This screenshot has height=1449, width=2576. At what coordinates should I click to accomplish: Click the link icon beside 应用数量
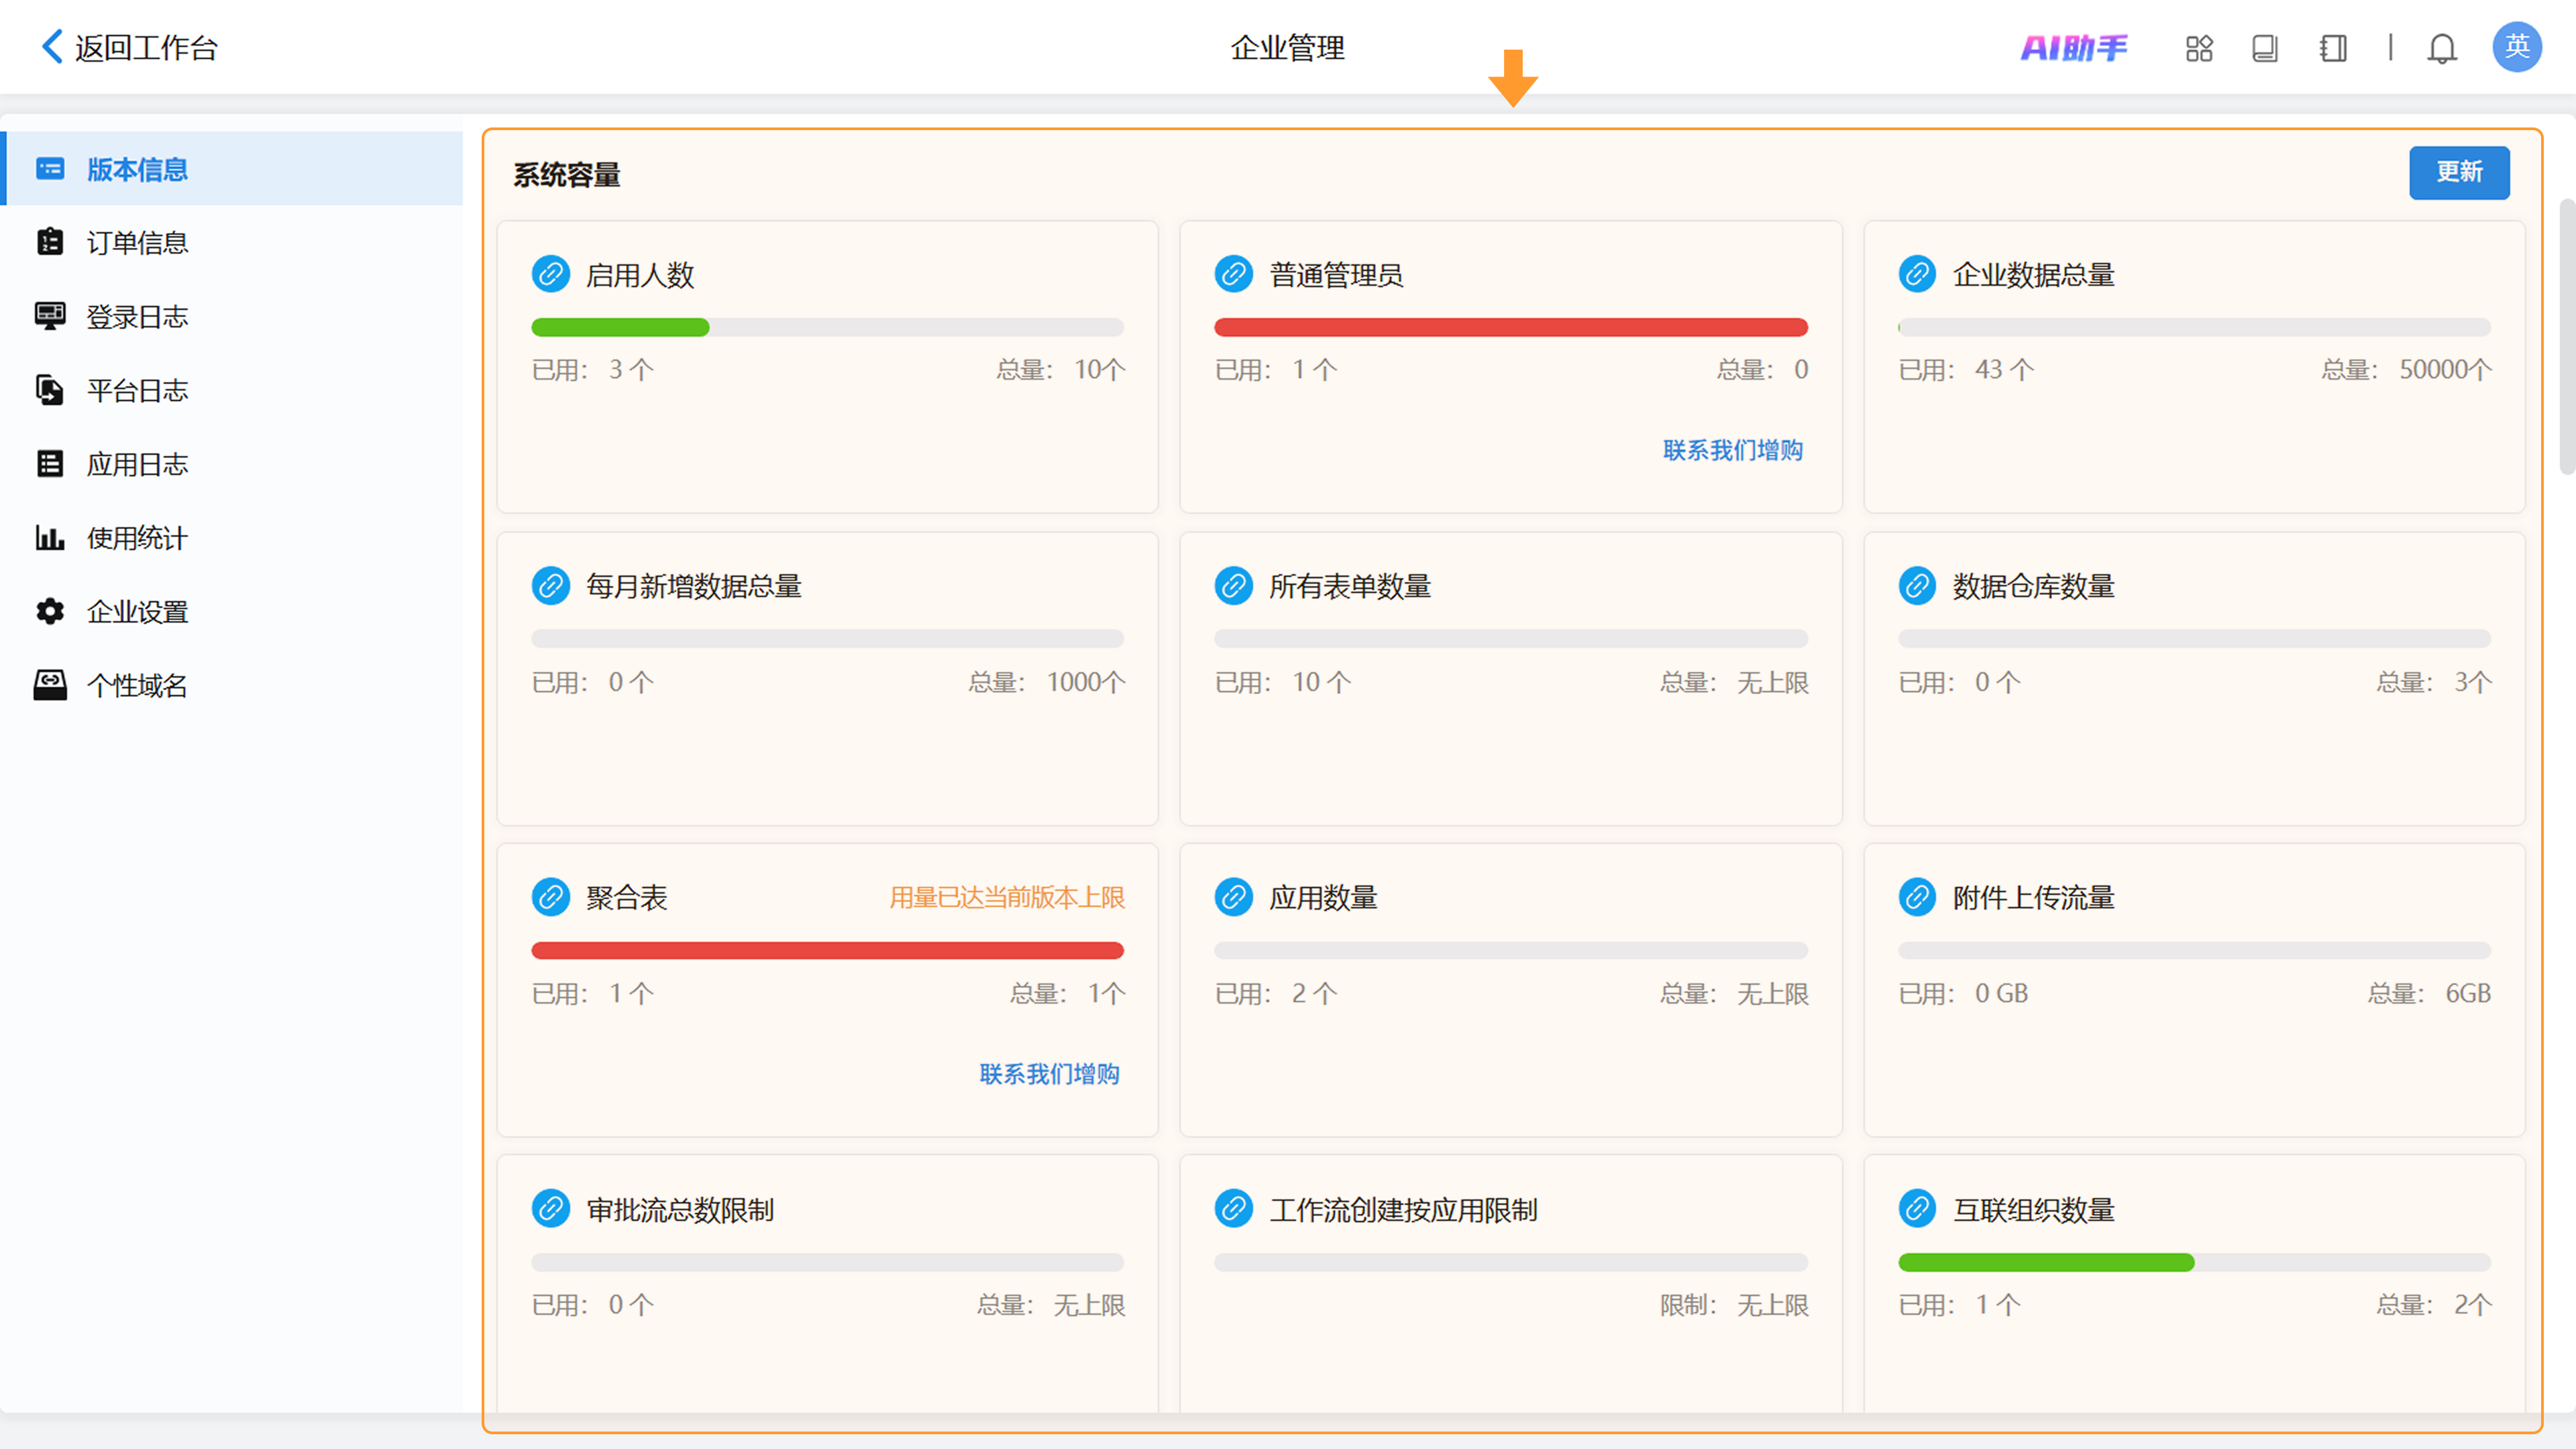[1233, 897]
